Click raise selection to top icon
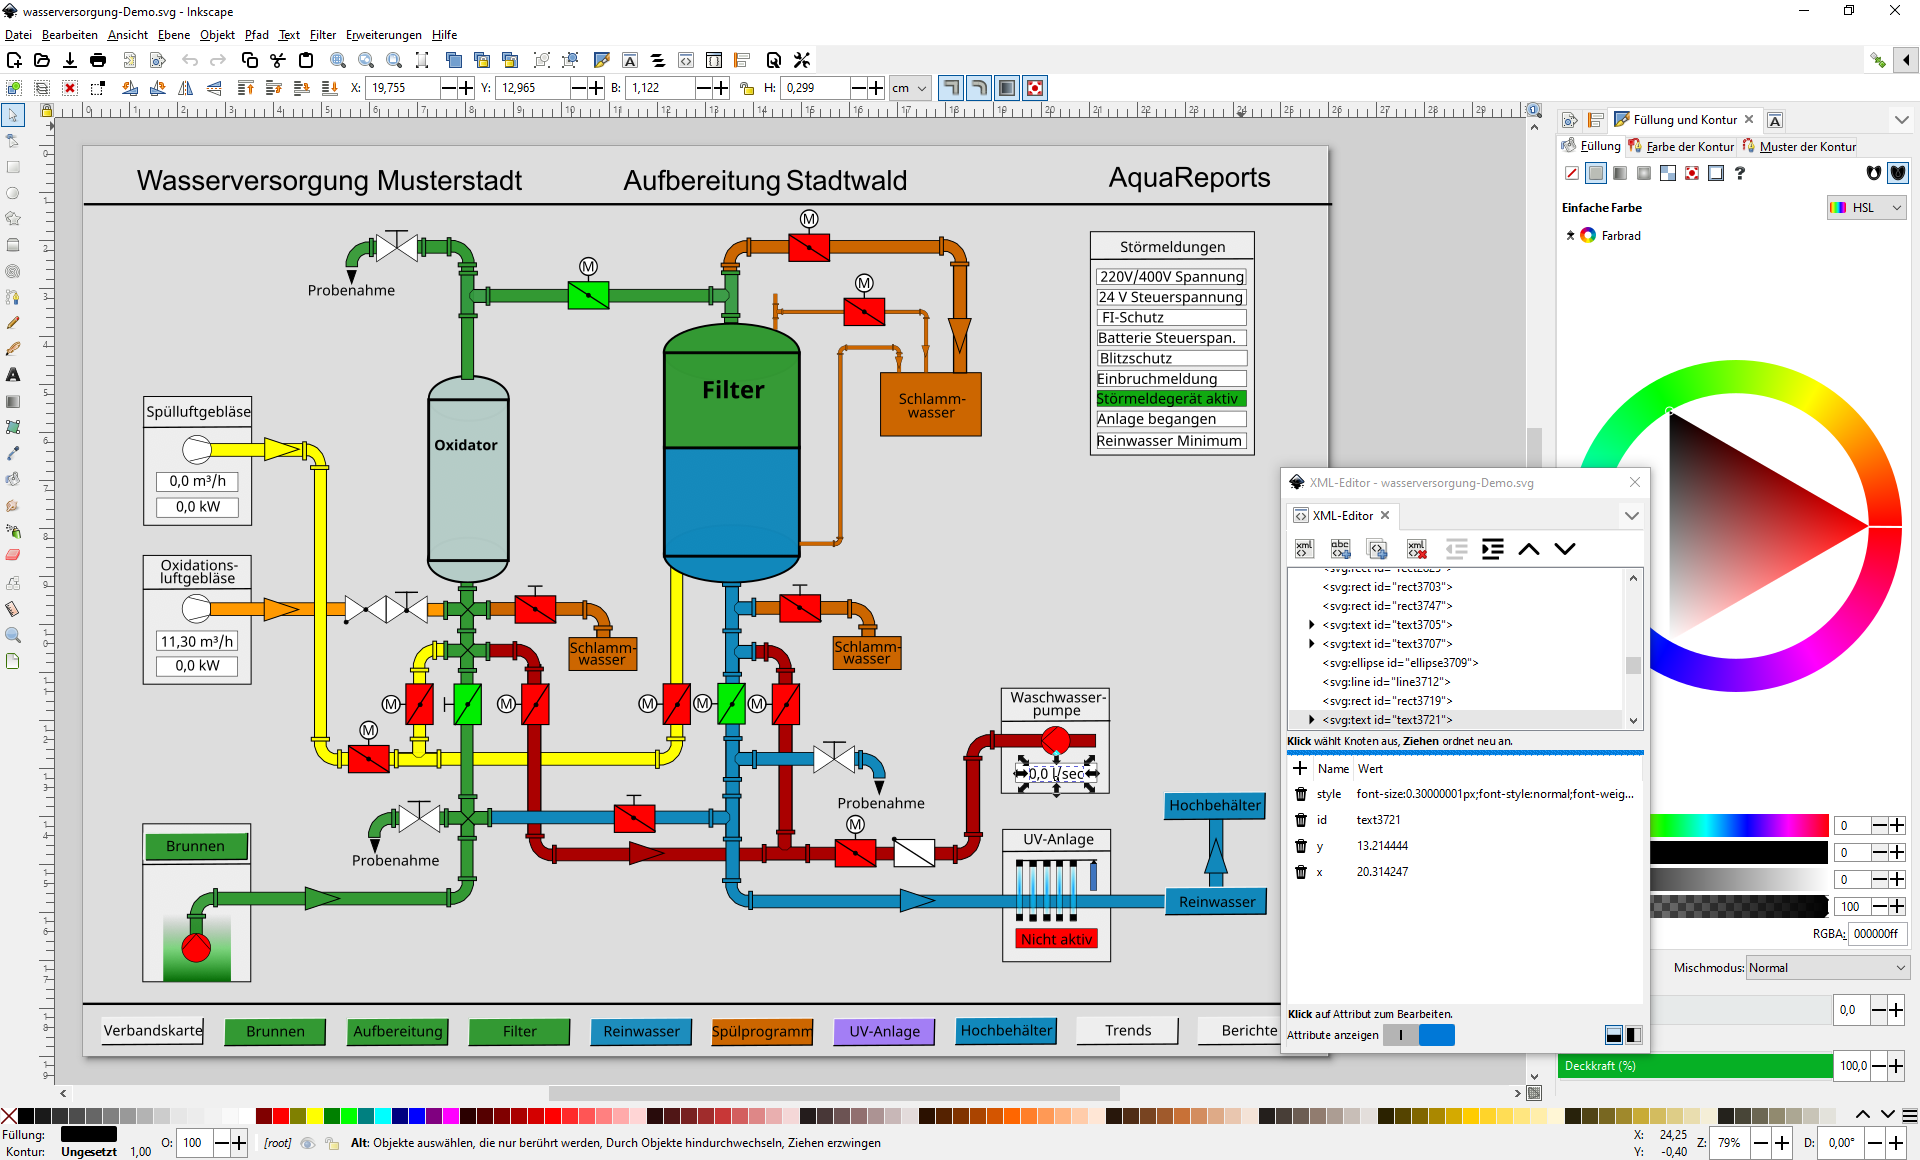The width and height of the screenshot is (1920, 1160). [246, 88]
